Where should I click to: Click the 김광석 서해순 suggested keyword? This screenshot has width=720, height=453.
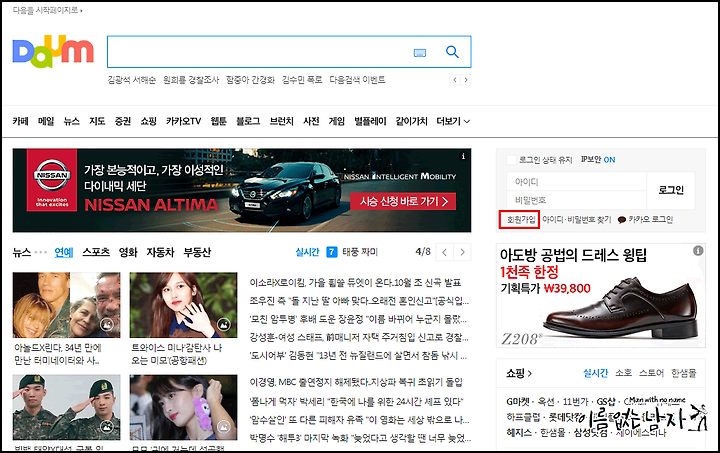click(132, 80)
